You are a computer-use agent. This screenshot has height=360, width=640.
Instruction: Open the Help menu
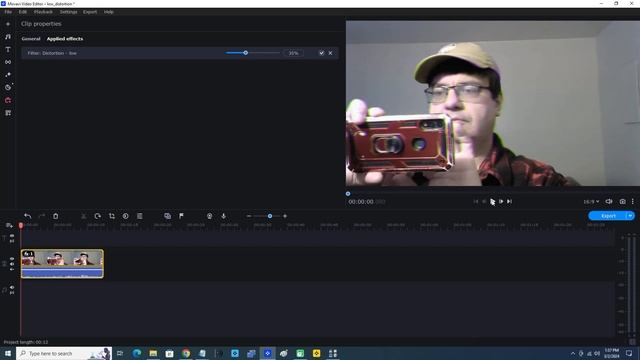point(109,12)
